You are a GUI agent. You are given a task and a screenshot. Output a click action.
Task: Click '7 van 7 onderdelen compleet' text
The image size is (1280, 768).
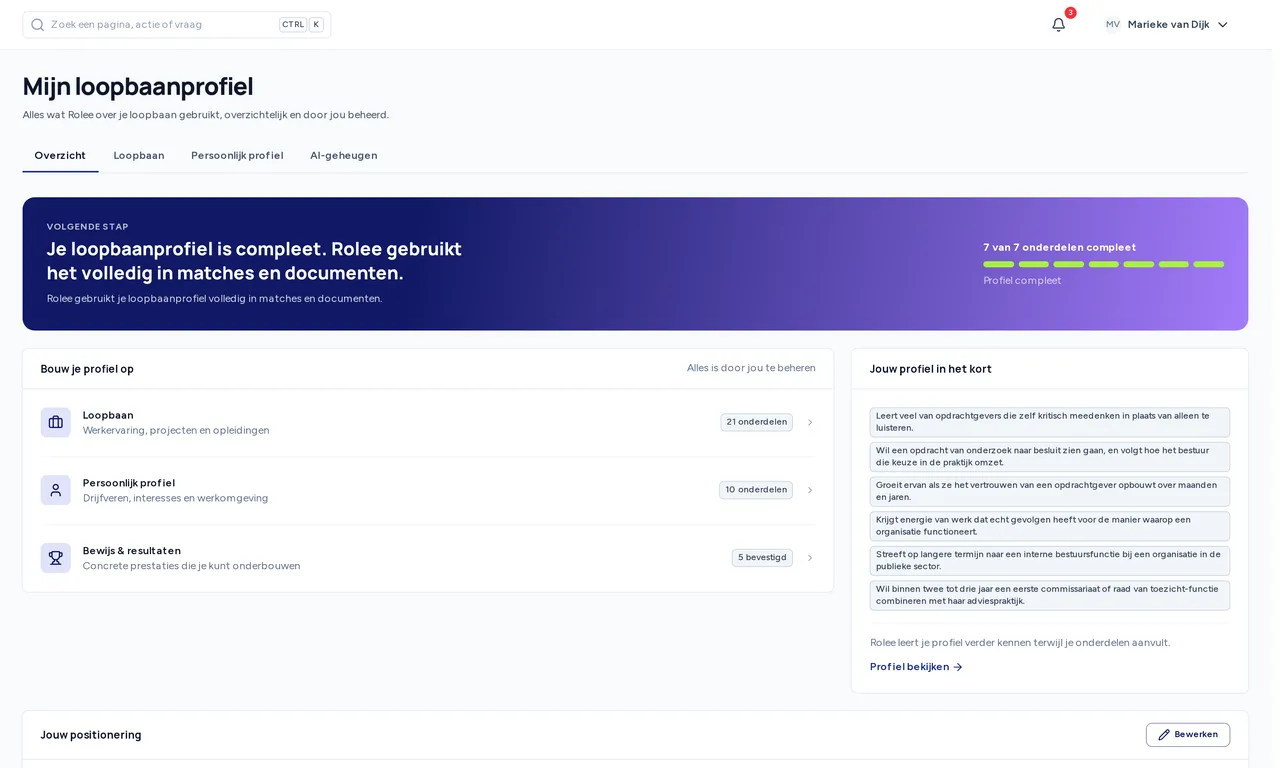click(1059, 247)
